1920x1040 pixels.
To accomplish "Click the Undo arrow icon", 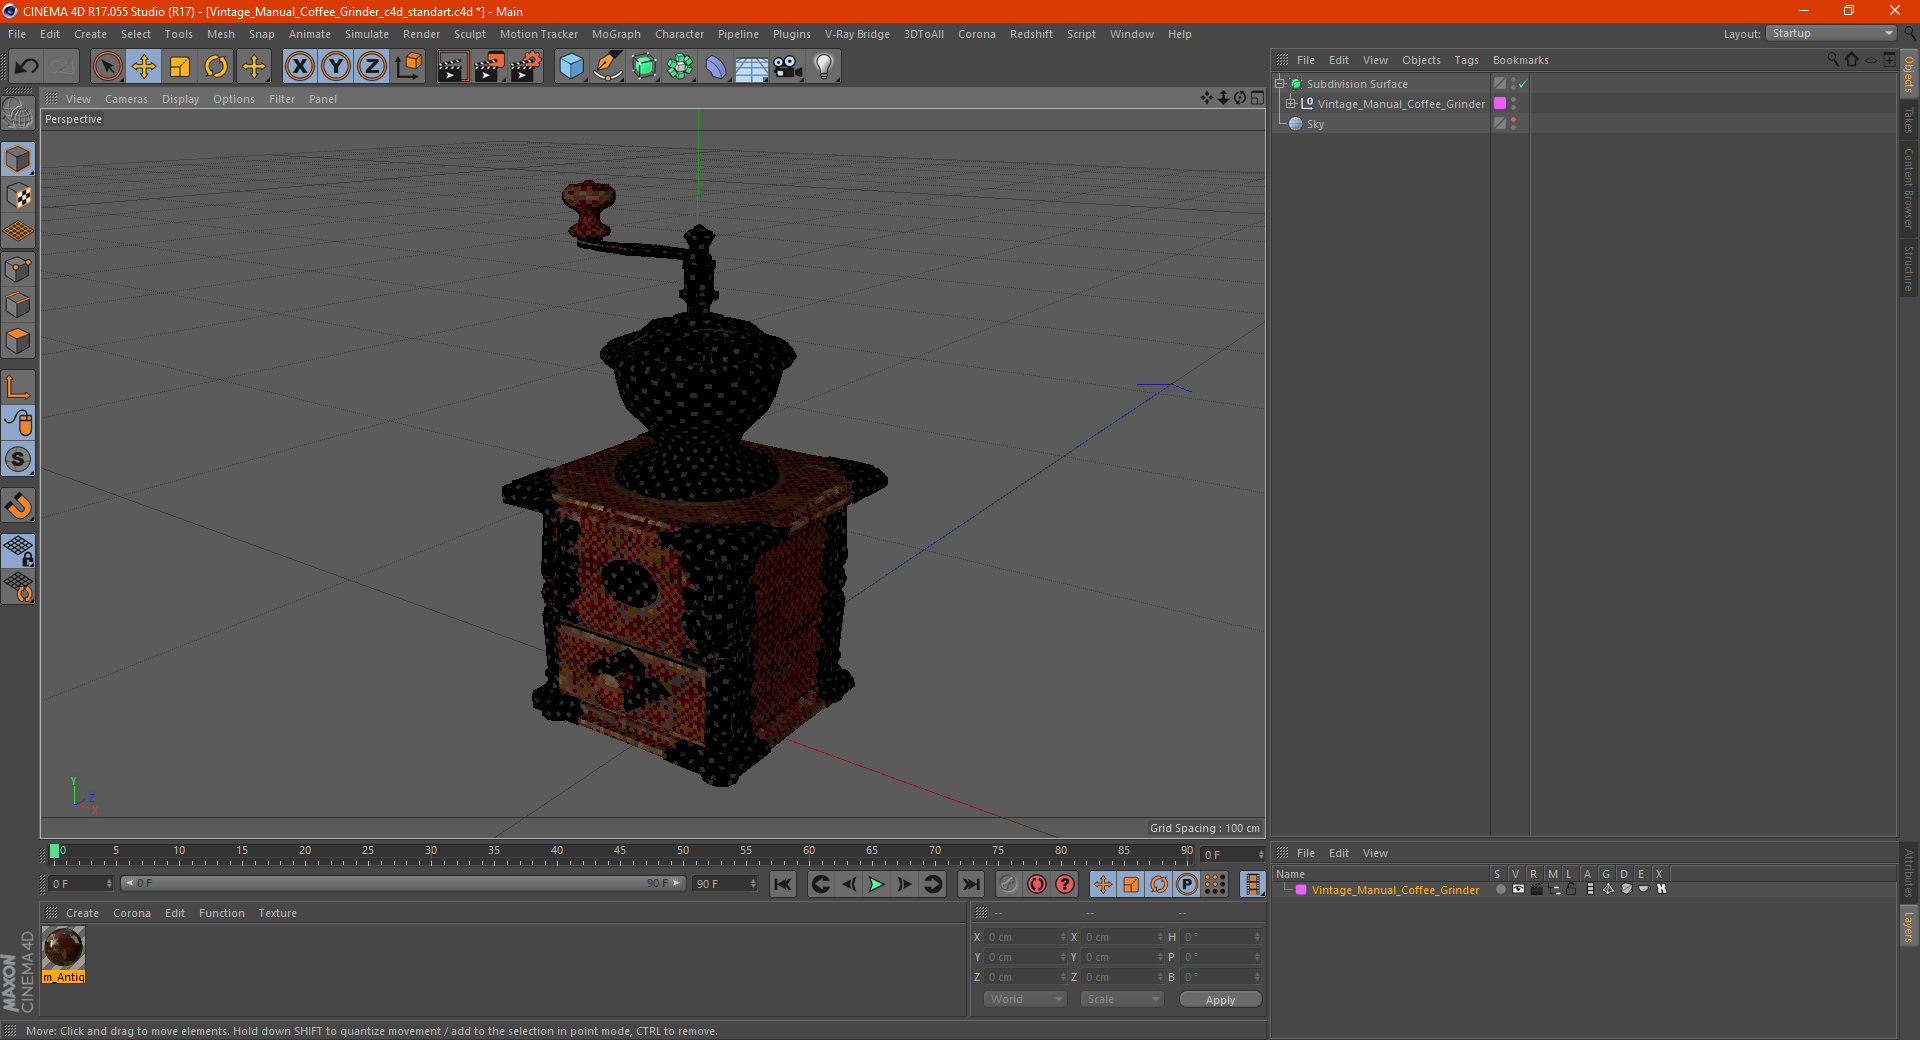I will 27,67.
